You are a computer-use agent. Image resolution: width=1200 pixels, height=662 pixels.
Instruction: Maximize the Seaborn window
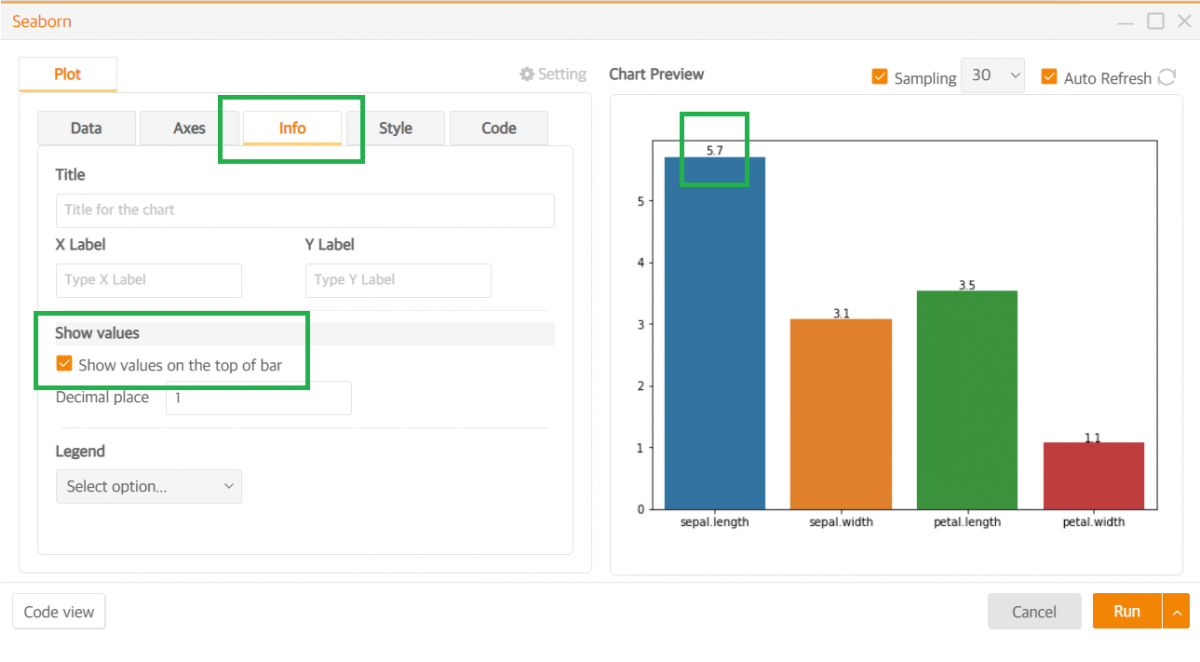point(1155,21)
